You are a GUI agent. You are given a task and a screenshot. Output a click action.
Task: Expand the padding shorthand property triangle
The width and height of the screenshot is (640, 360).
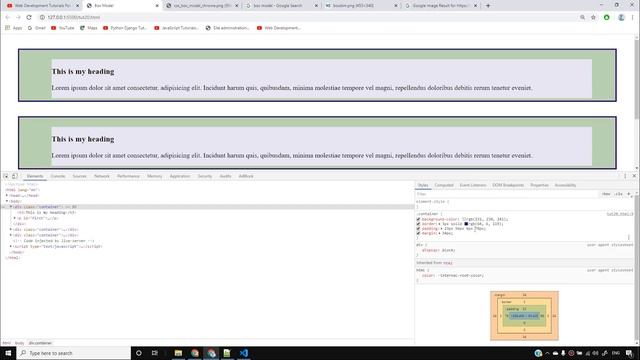(442, 229)
